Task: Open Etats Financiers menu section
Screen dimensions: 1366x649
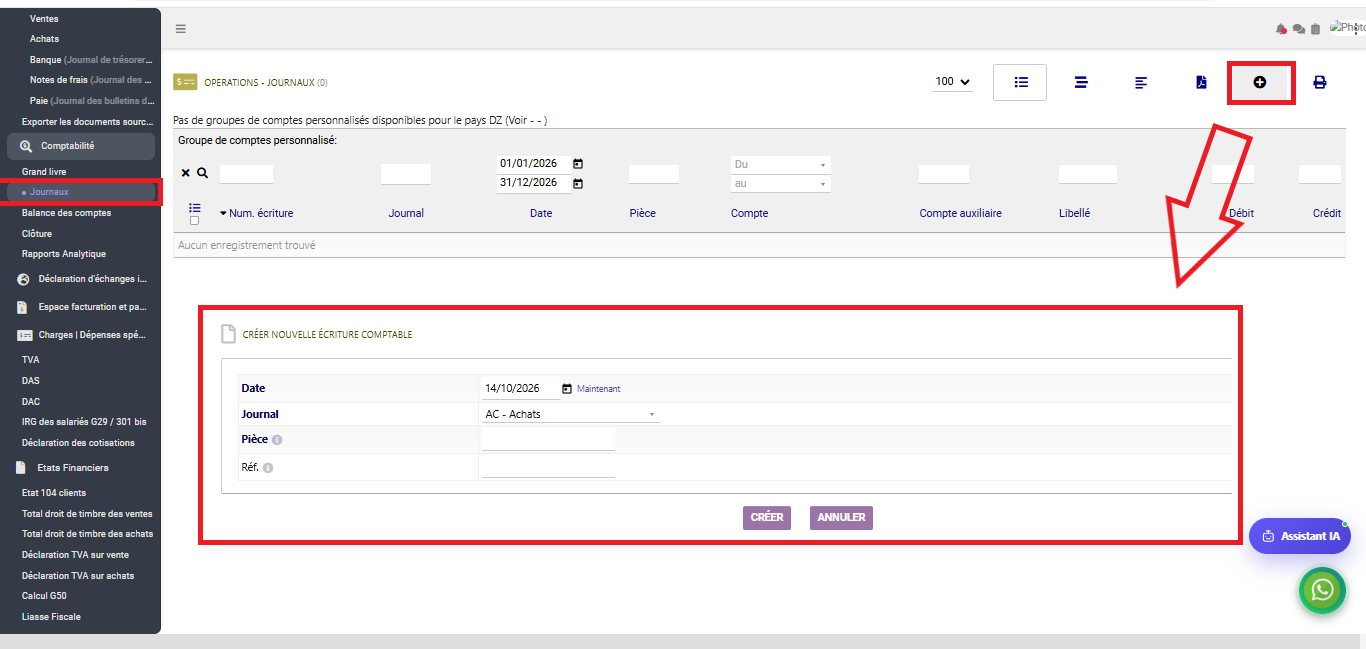Action: coord(73,468)
